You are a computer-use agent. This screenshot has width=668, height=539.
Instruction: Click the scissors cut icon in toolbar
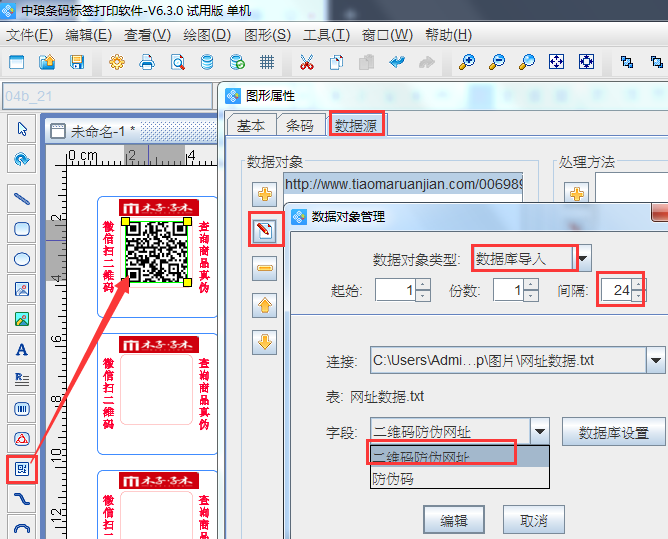(x=306, y=63)
